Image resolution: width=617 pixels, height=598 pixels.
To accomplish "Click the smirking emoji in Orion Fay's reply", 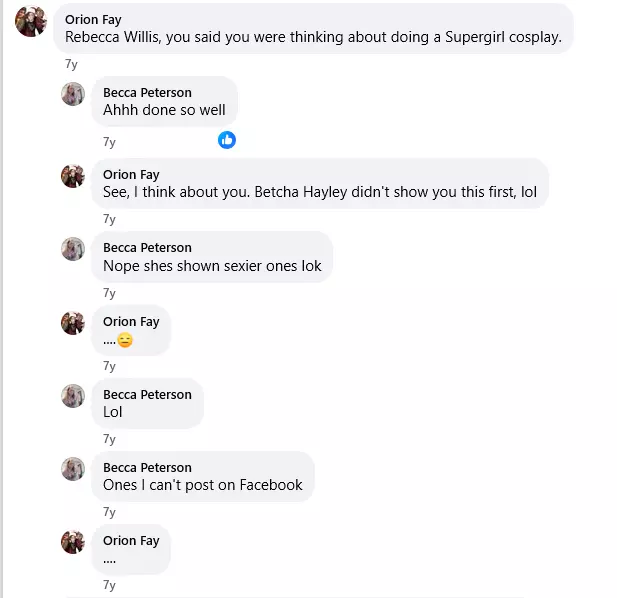I will [125, 341].
